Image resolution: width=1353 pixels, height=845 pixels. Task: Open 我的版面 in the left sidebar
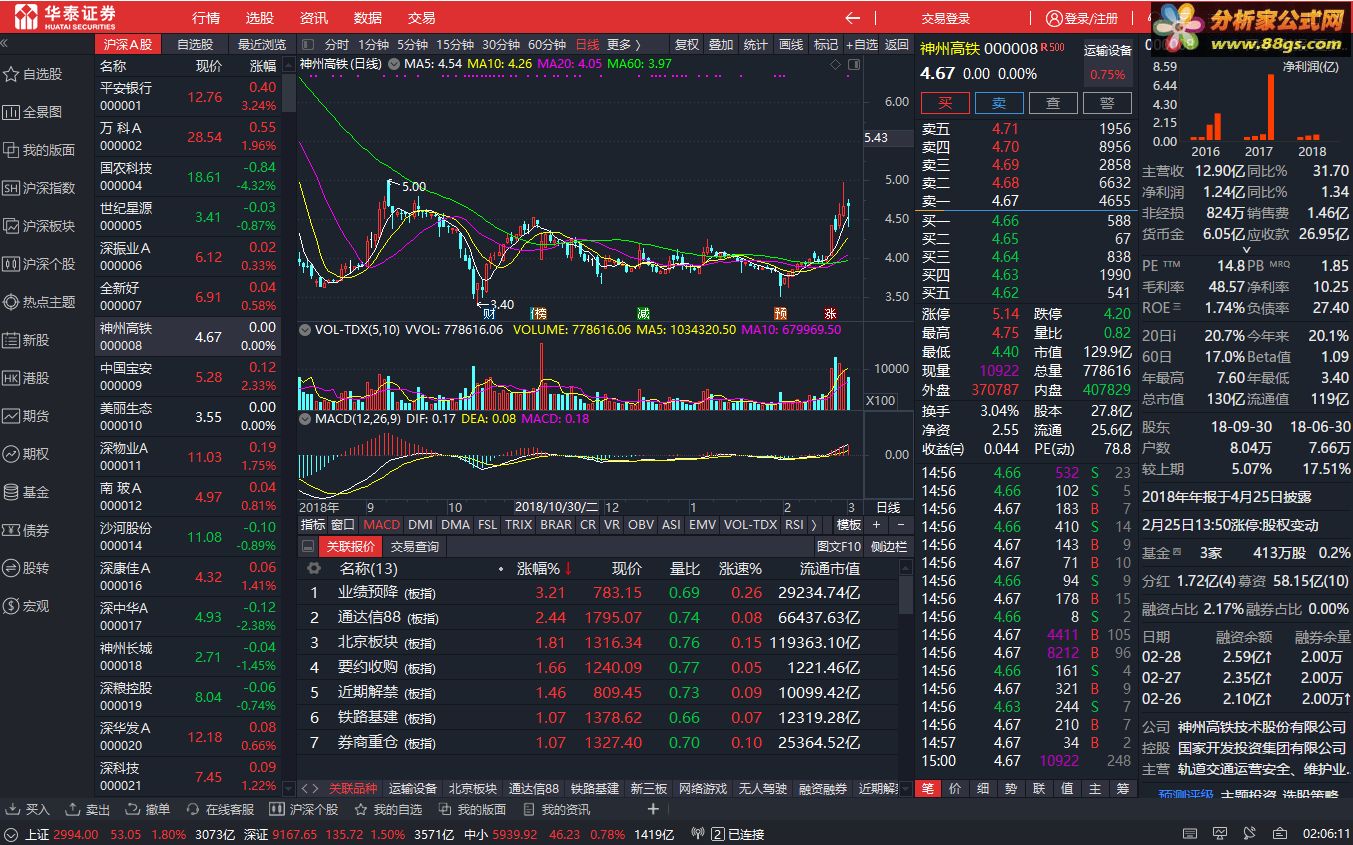(x=40, y=150)
